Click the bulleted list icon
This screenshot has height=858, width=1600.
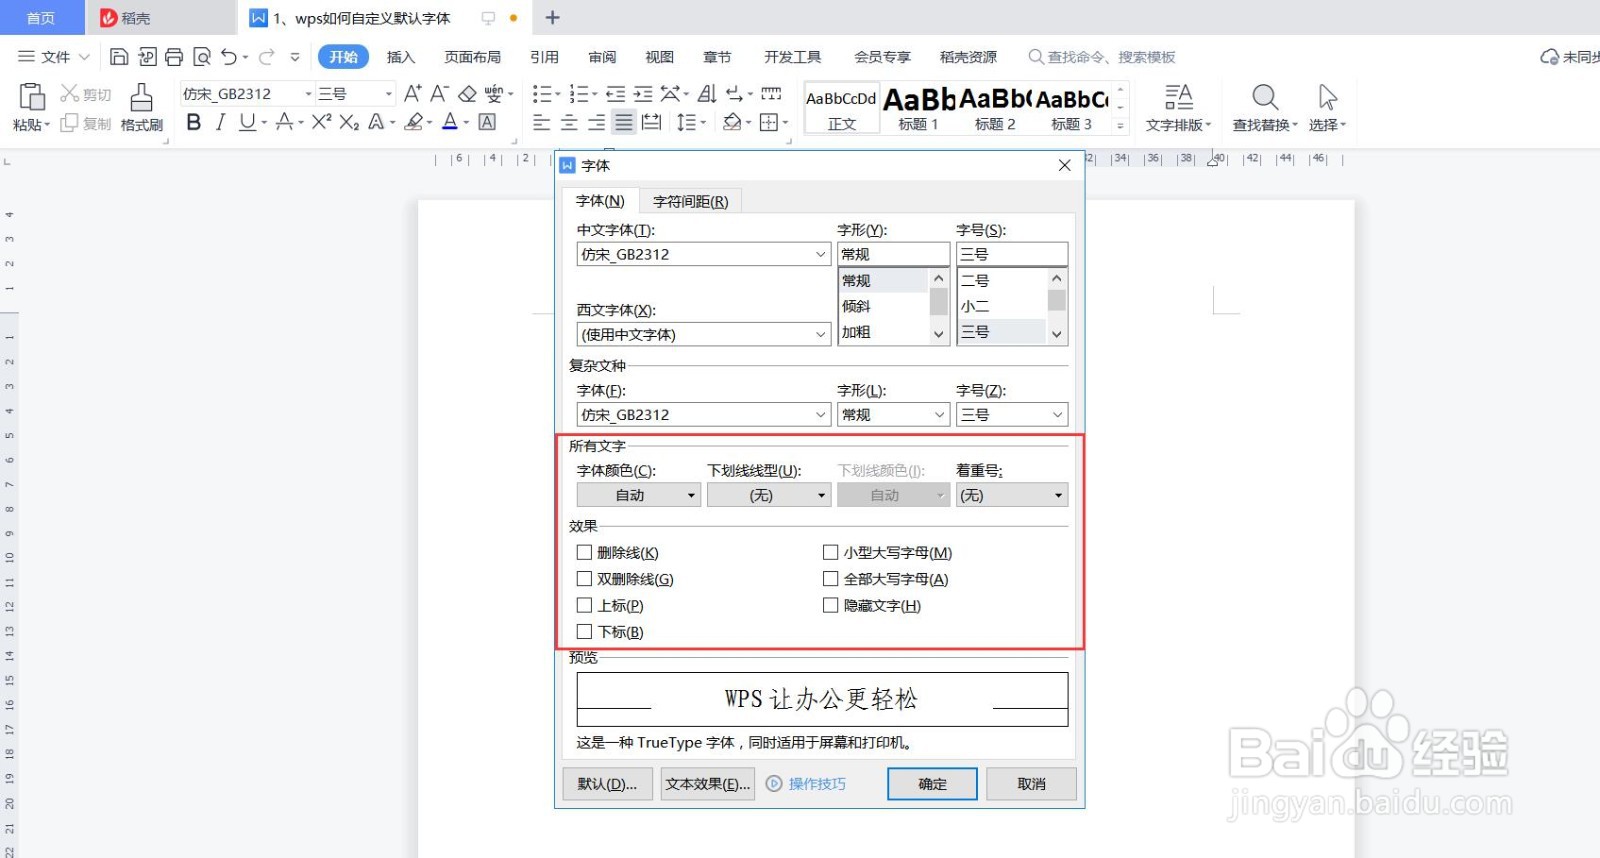pos(541,94)
